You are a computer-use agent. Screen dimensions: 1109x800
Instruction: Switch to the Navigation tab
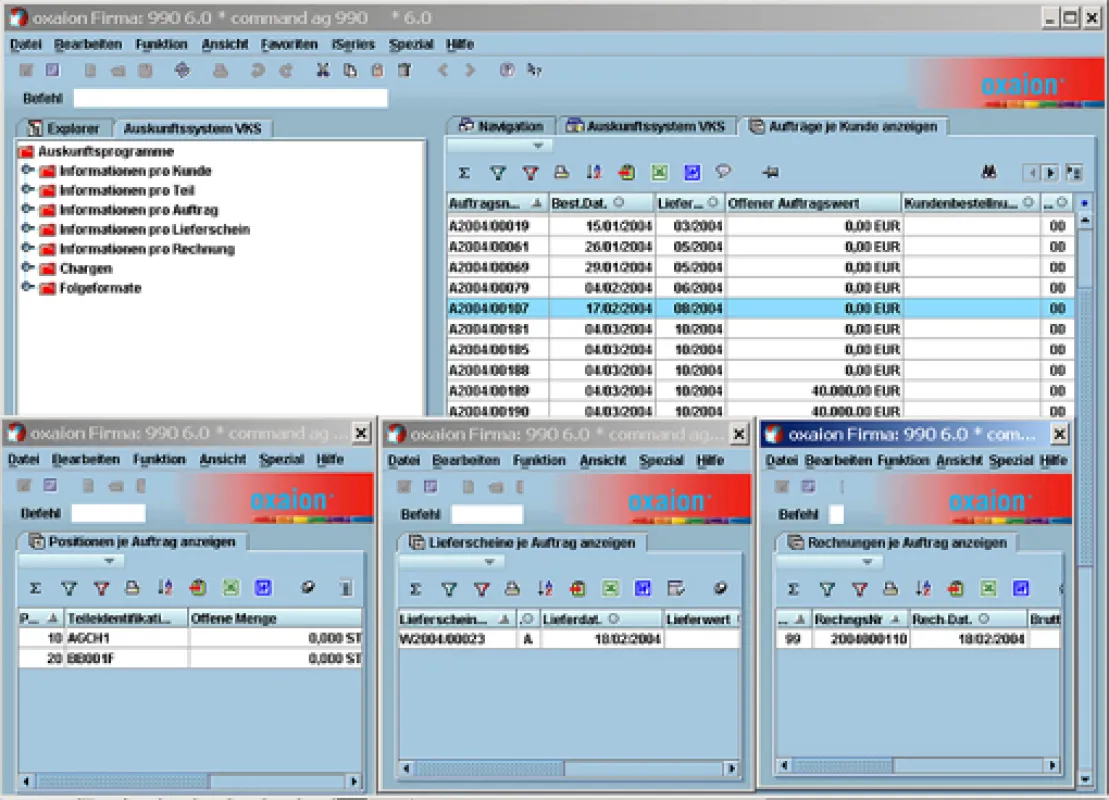(x=501, y=126)
